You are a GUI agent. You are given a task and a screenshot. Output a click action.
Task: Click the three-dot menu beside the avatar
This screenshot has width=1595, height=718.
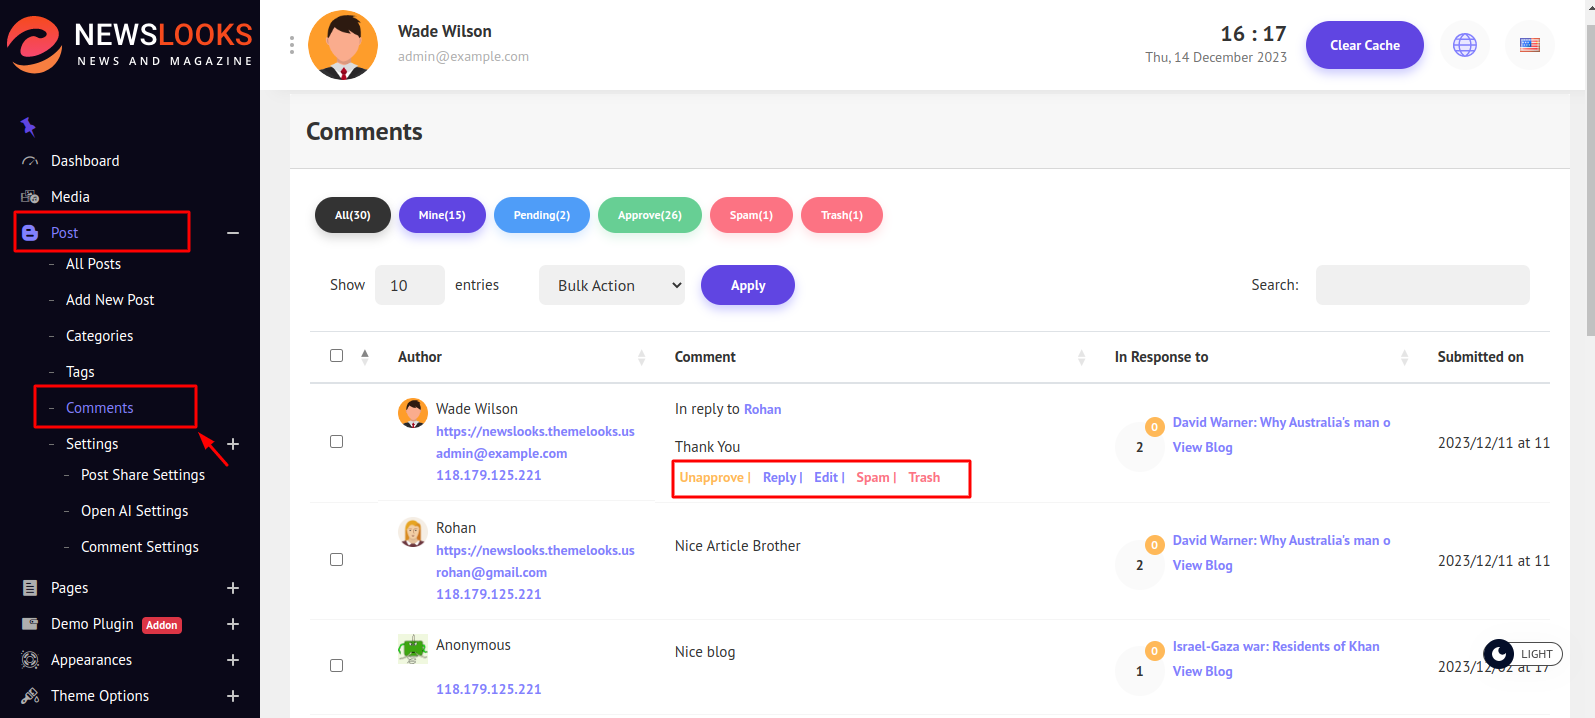tap(291, 45)
